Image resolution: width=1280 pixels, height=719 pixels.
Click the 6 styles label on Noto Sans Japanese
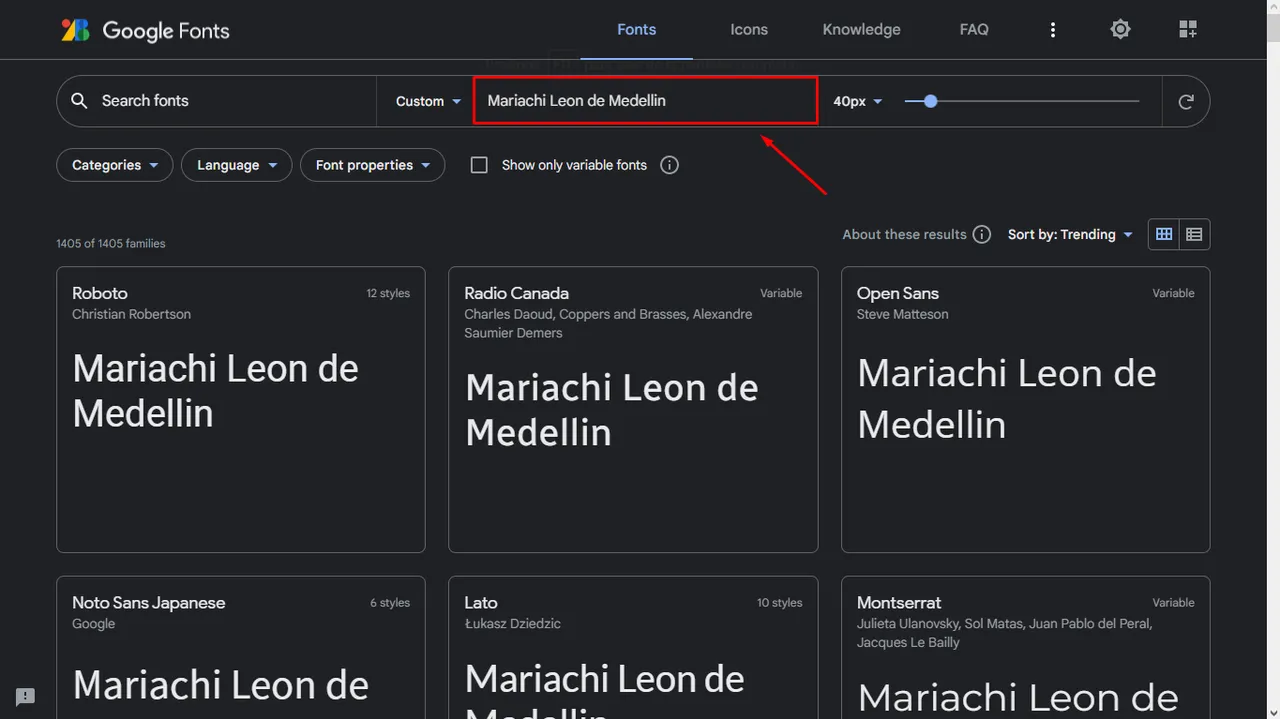390,603
